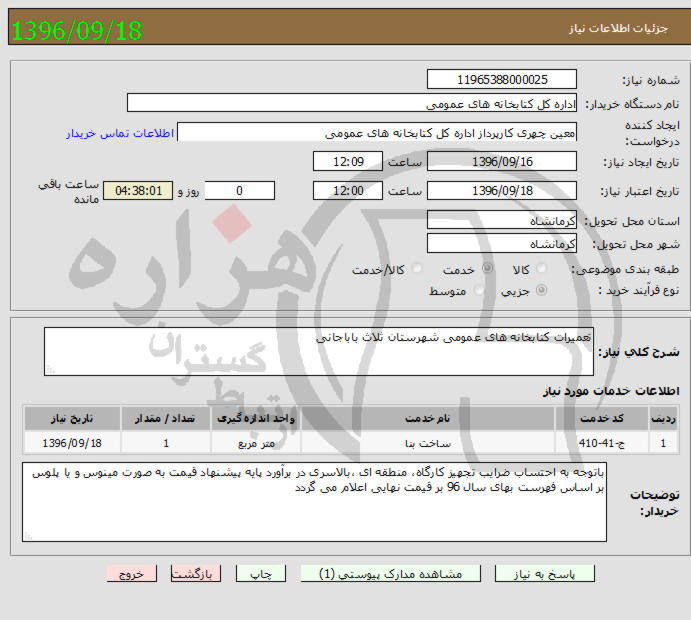Click the request creator name field
Image resolution: width=691 pixels, height=620 pixels.
tap(377, 132)
